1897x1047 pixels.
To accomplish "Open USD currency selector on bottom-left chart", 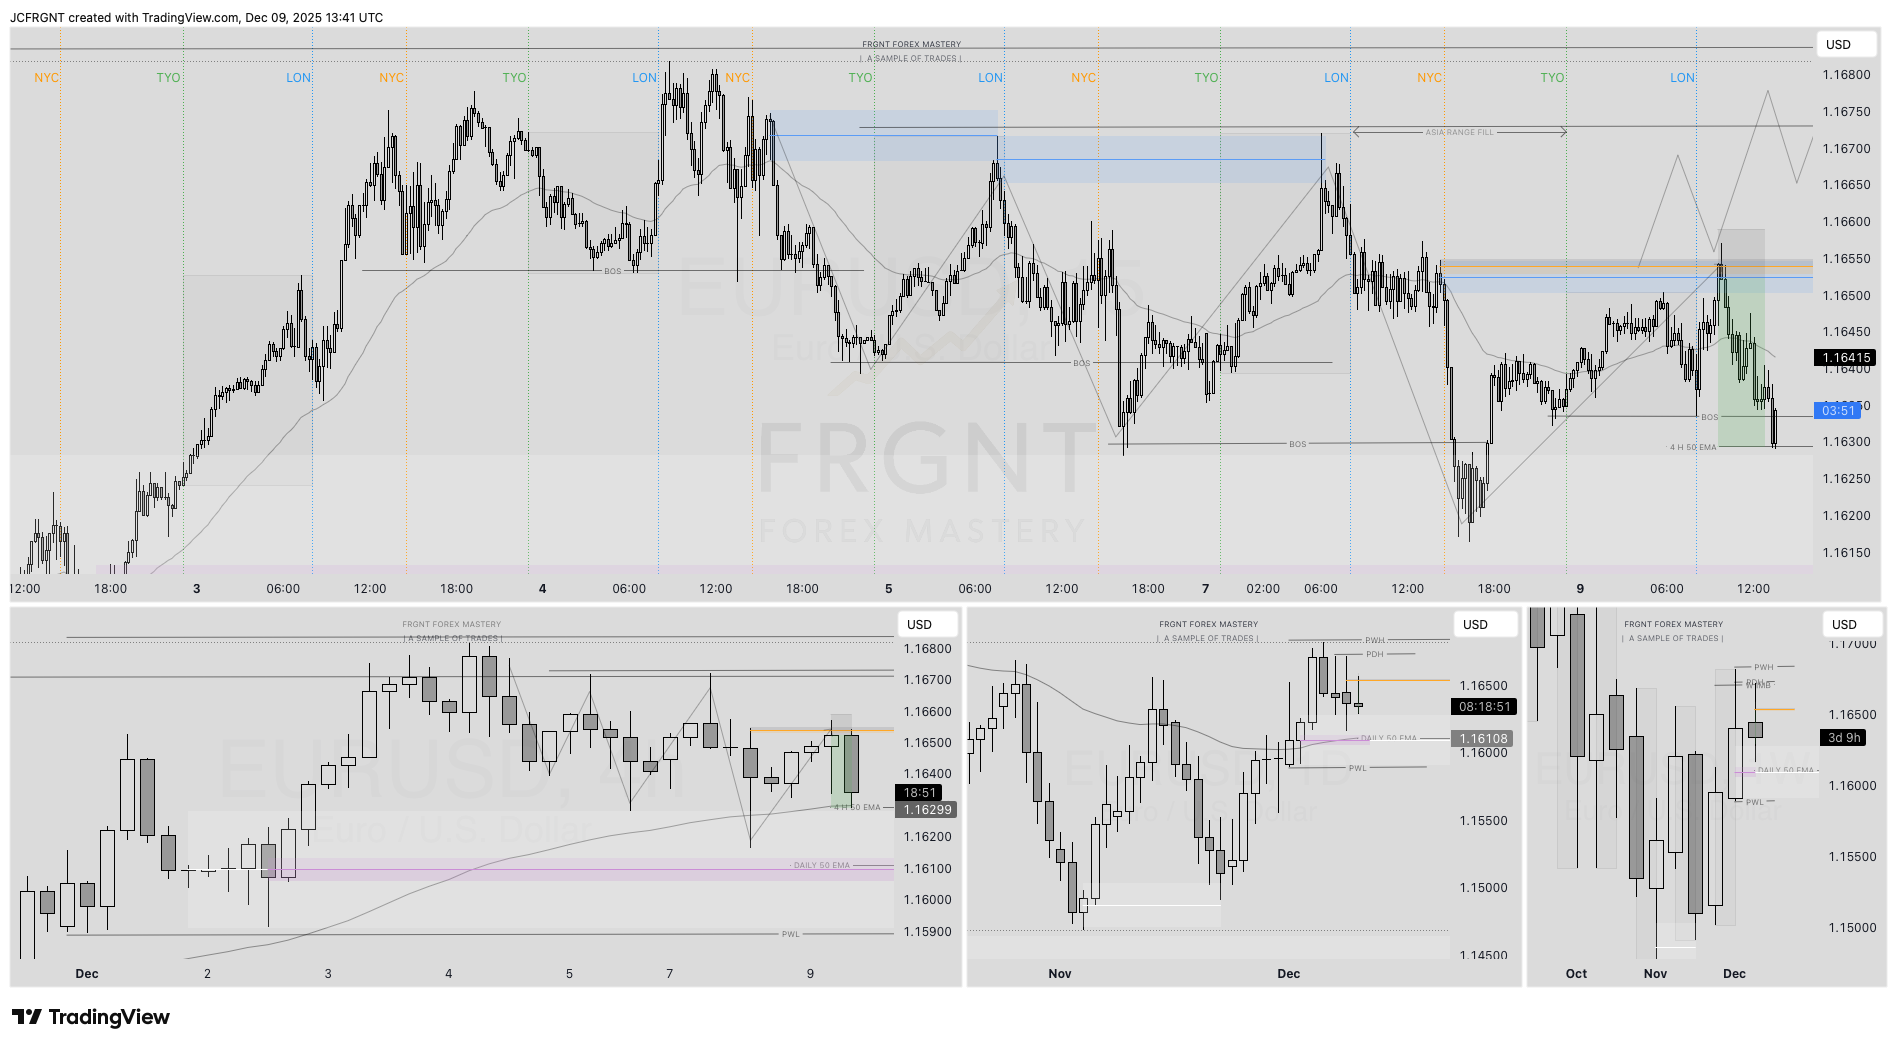I will pos(927,624).
